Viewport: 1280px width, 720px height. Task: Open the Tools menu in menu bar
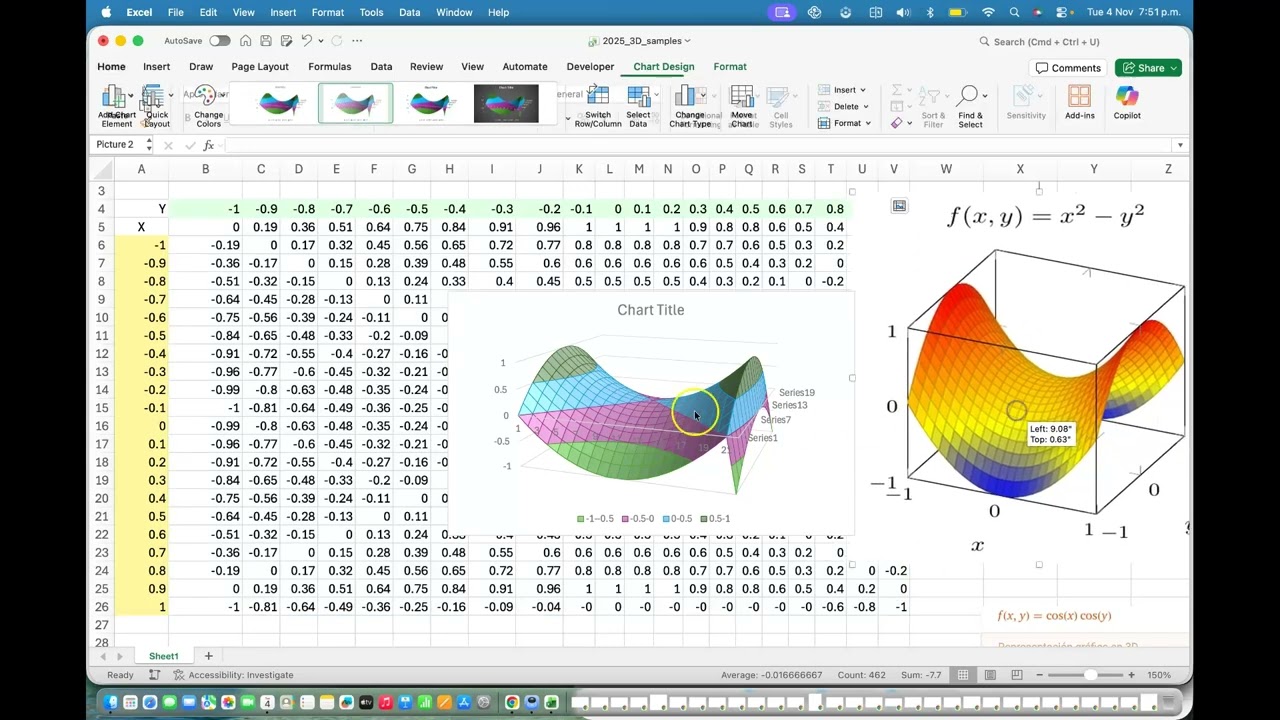(x=371, y=12)
